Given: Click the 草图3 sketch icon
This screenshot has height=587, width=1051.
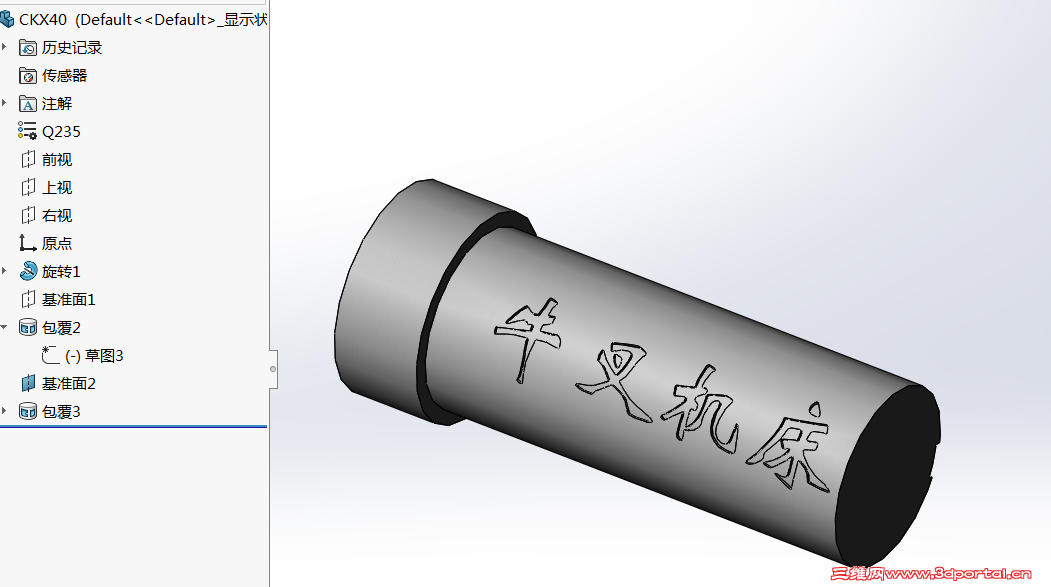Looking at the screenshot, I should point(50,355).
